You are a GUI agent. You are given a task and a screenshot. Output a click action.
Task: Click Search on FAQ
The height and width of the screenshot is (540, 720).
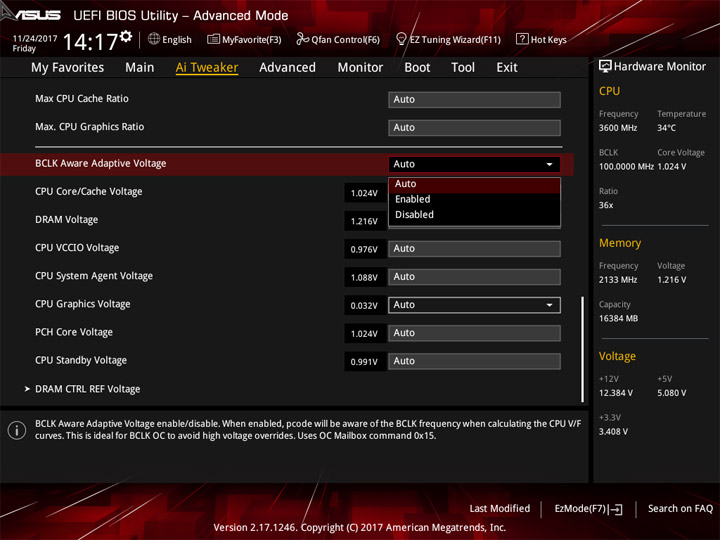(x=680, y=509)
